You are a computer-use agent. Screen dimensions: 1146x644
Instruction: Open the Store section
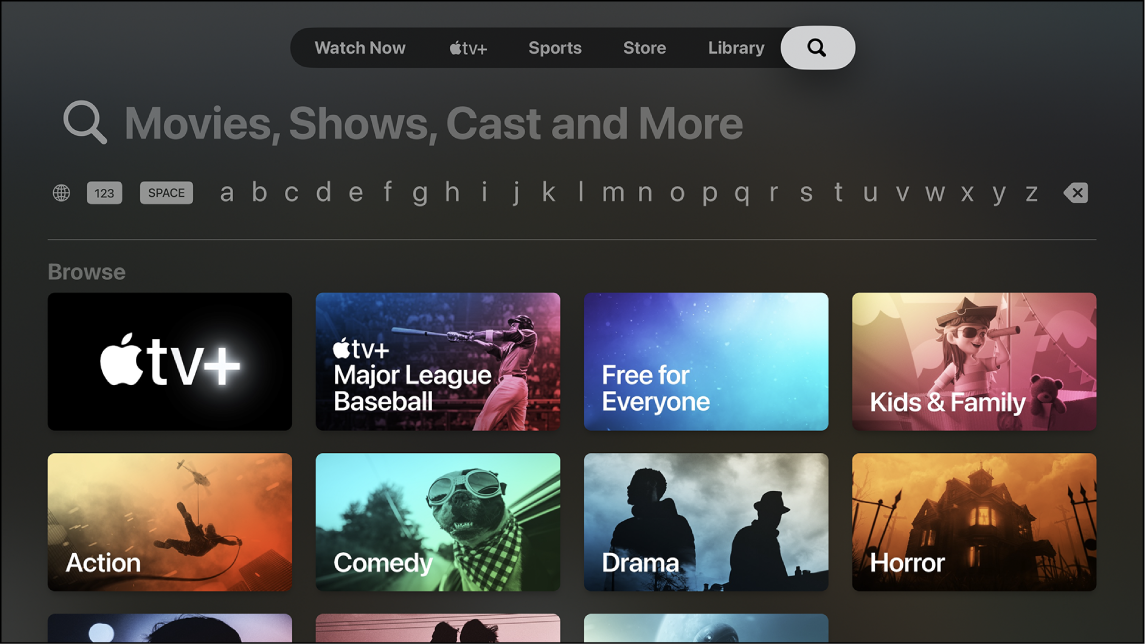coord(644,47)
